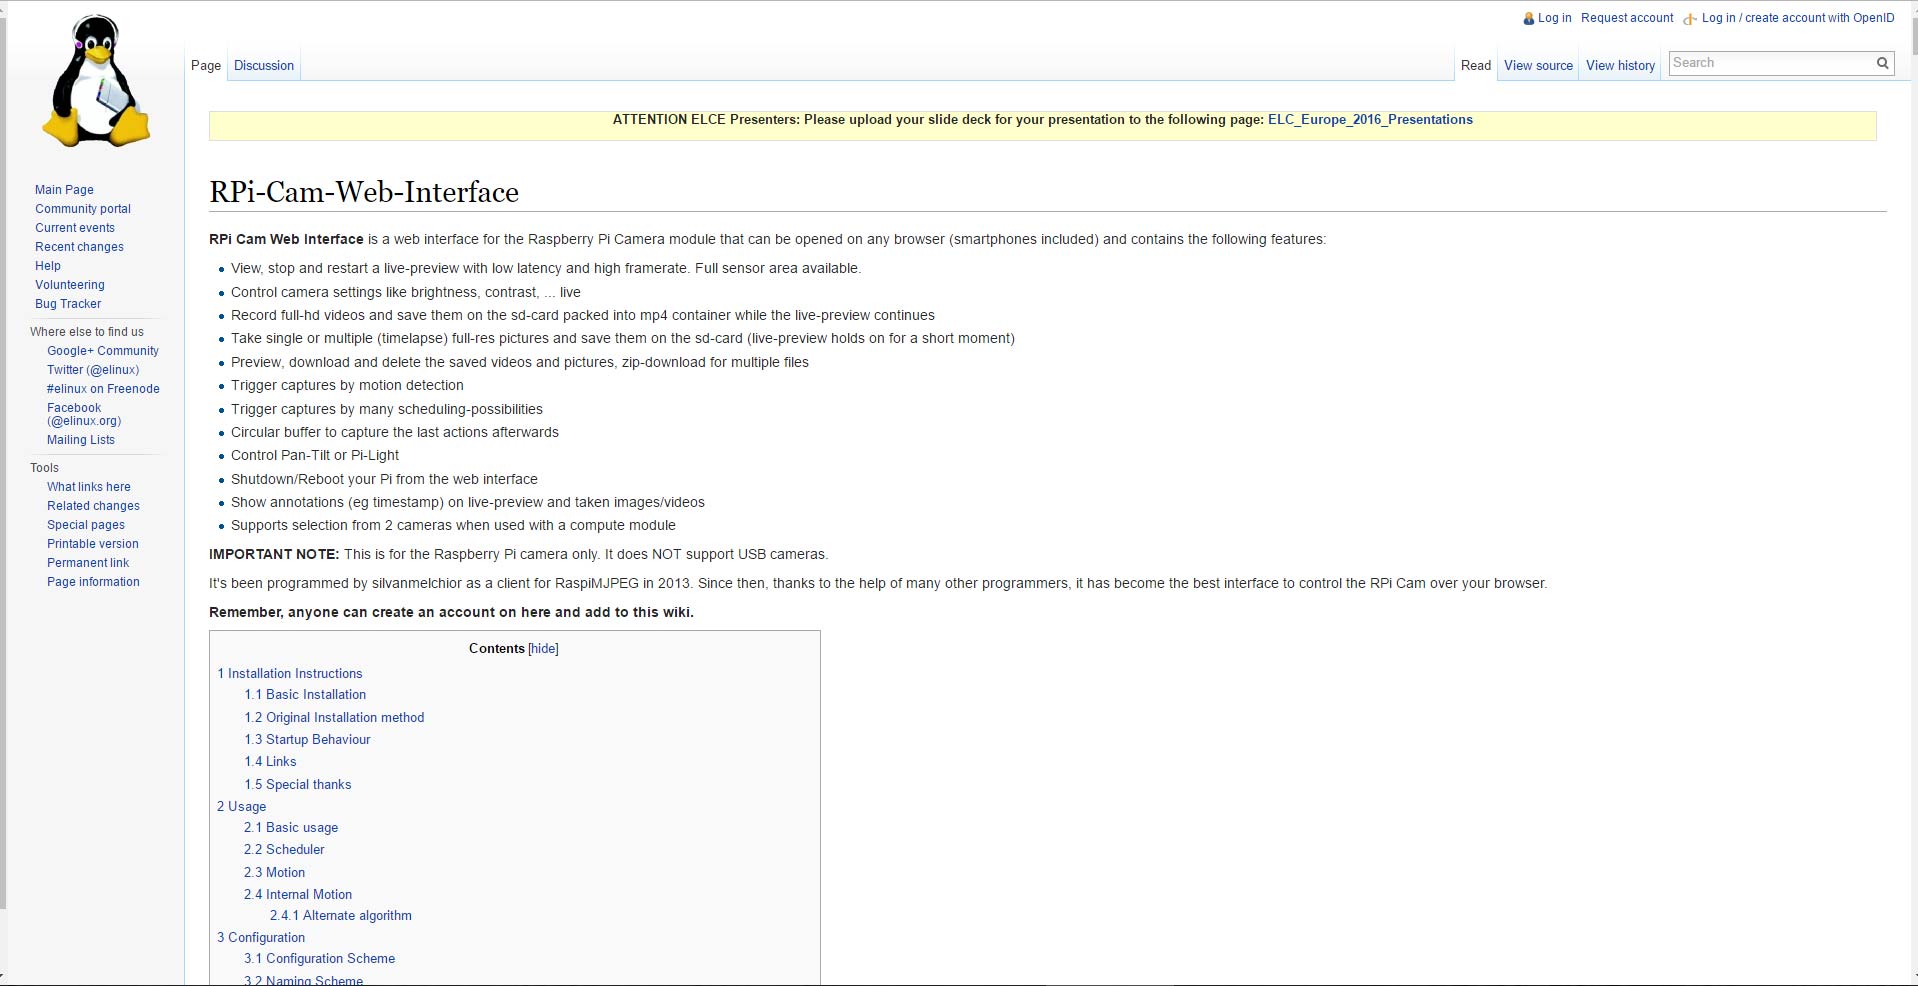Click the user icon beside Log in
This screenshot has width=1918, height=986.
pyautogui.click(x=1528, y=18)
